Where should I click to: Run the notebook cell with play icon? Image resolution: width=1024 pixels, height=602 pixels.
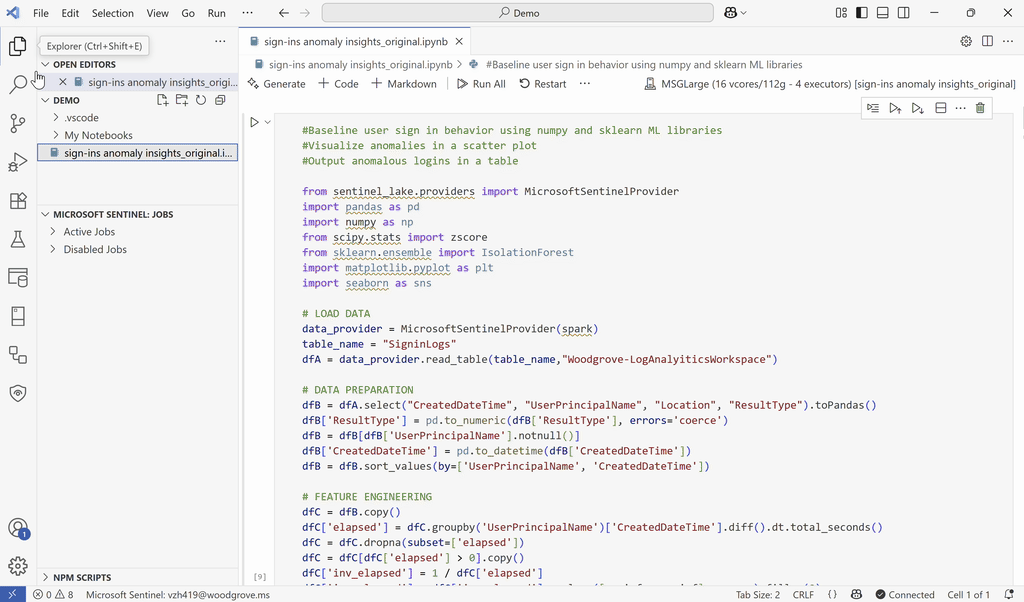[255, 122]
